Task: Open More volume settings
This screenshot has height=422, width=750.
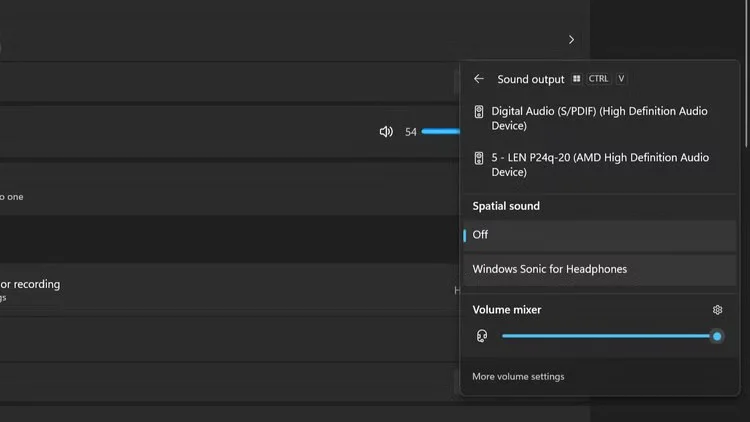Action: coord(518,377)
